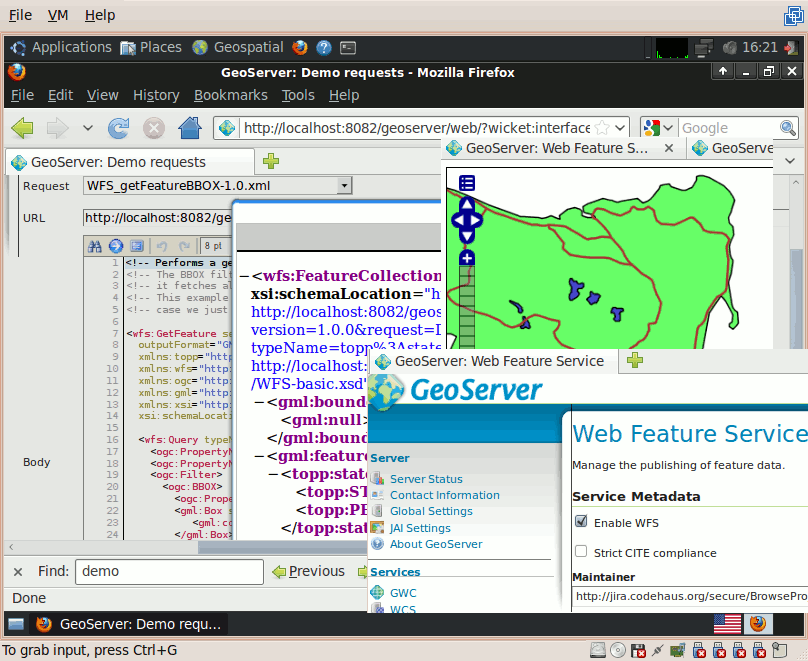Open the Firefox Bookmarks menu

231,95
